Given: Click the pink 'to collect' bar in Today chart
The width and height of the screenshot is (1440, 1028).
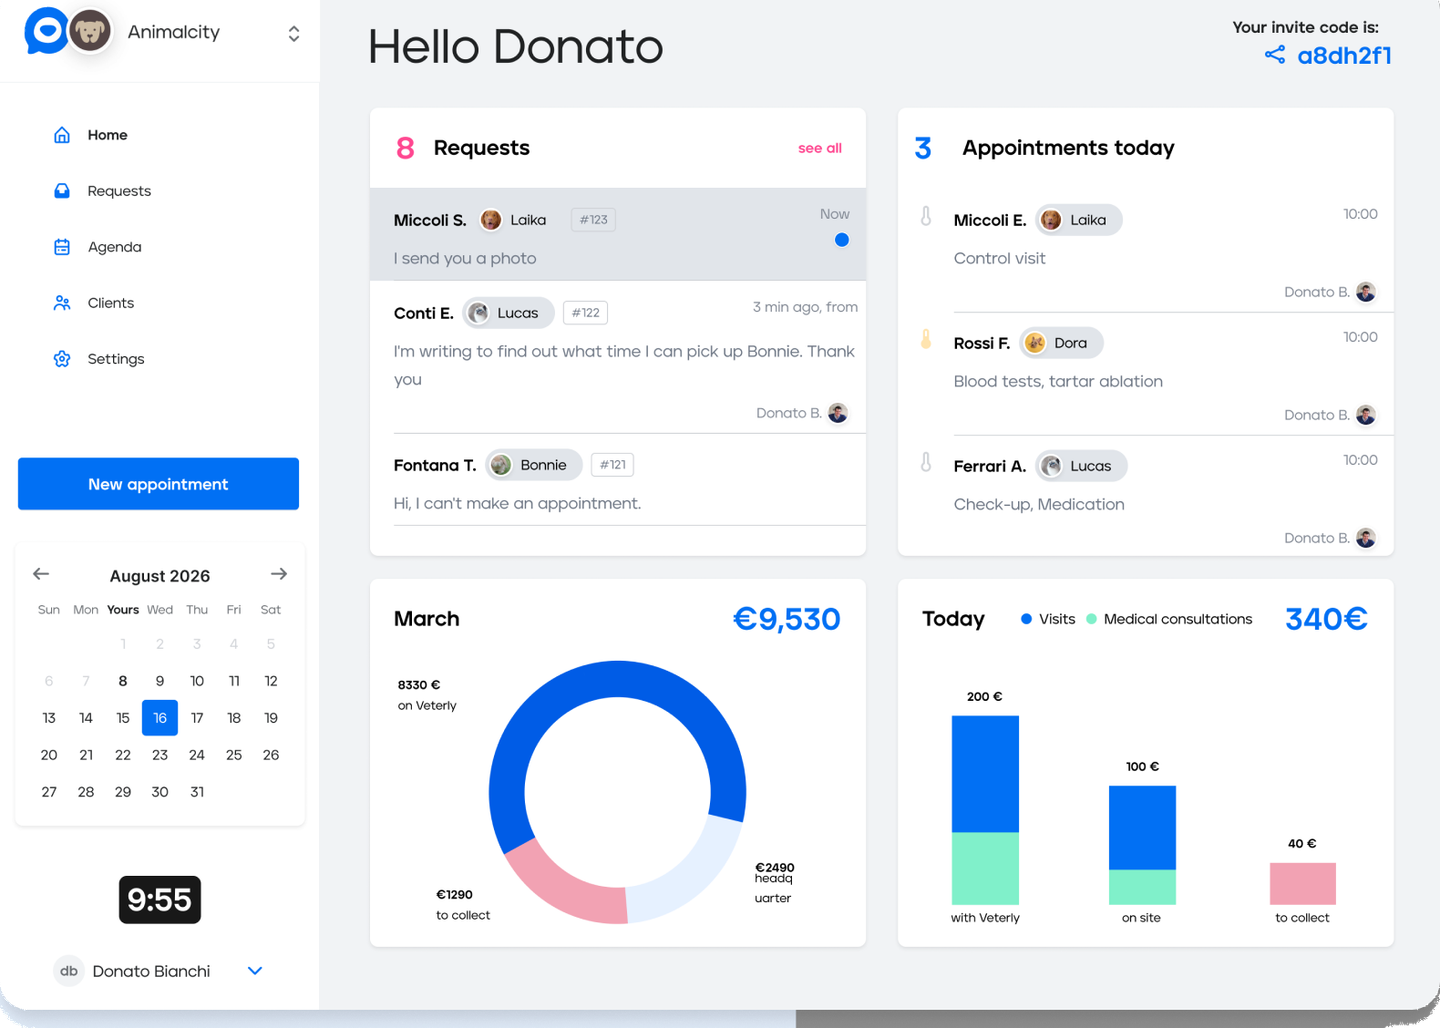Looking at the screenshot, I should coord(1303,884).
